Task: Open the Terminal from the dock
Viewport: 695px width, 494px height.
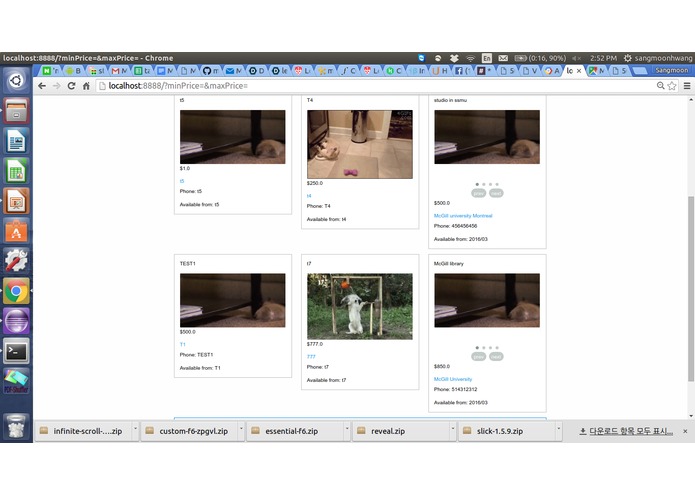Action: (x=16, y=351)
